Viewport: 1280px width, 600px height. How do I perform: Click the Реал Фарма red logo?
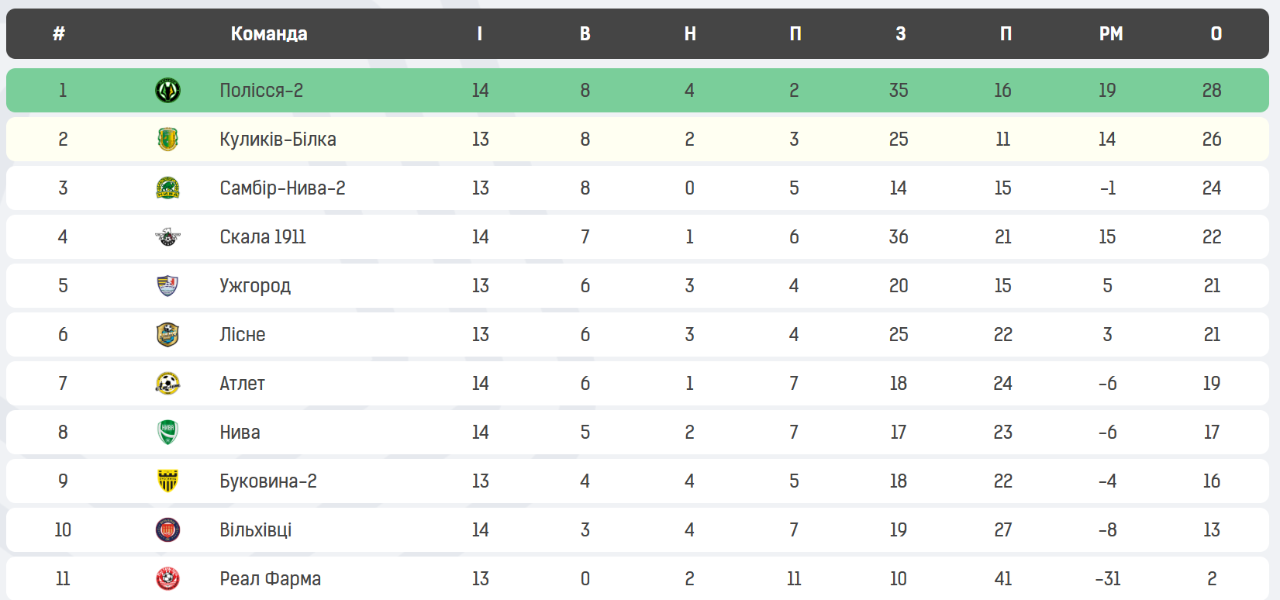[x=168, y=579]
